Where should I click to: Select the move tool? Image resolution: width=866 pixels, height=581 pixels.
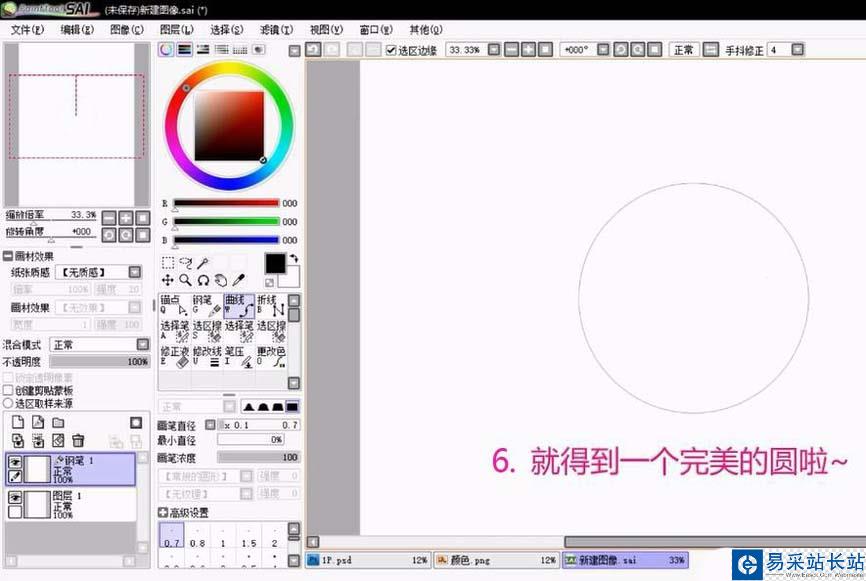pyautogui.click(x=168, y=281)
